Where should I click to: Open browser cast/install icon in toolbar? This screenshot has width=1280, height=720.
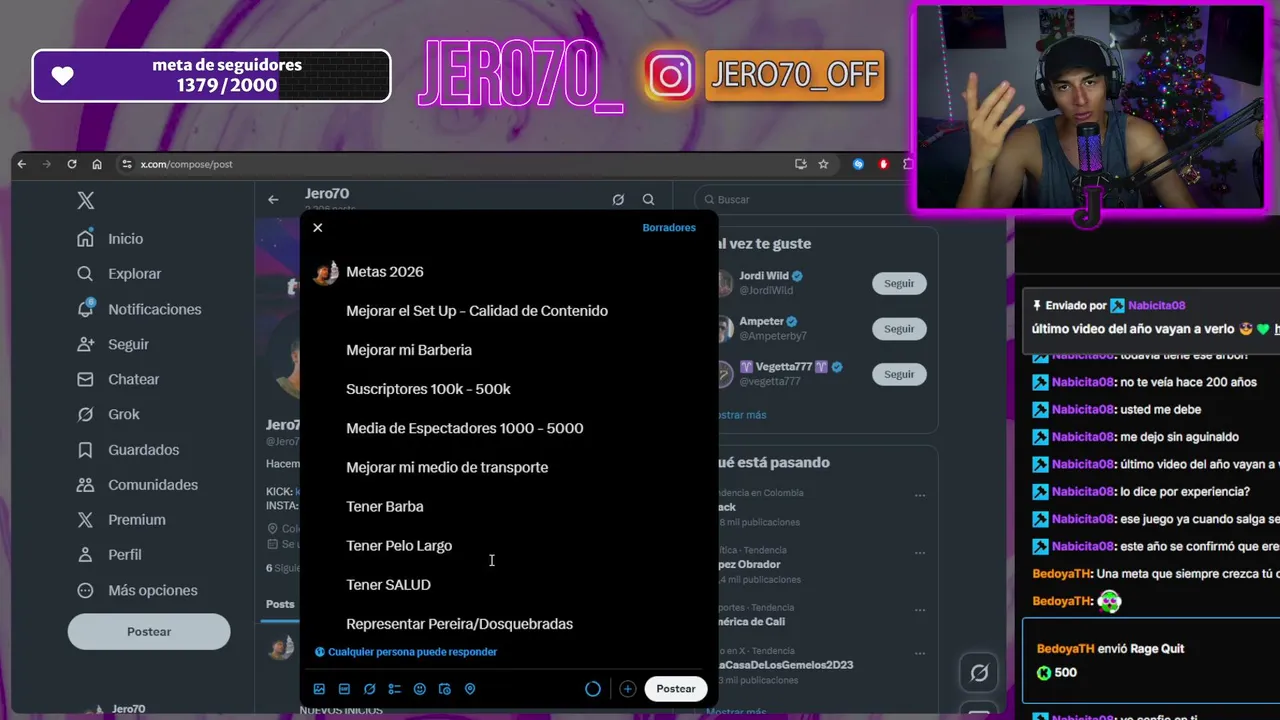click(800, 164)
